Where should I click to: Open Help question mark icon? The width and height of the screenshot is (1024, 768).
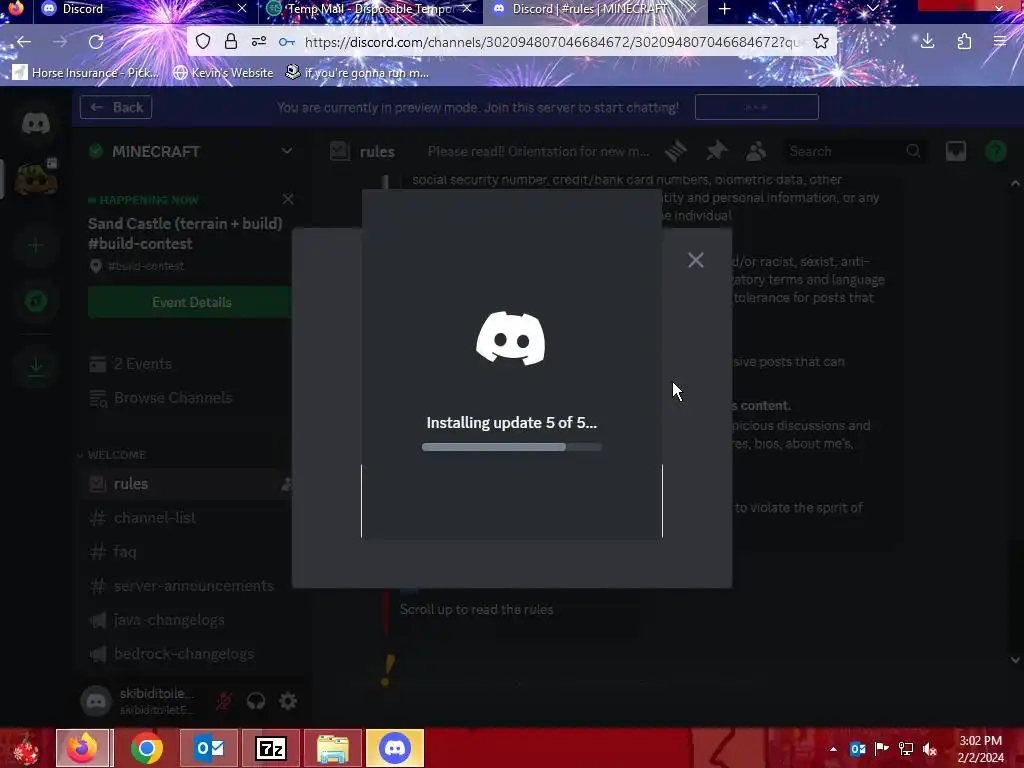tap(995, 151)
